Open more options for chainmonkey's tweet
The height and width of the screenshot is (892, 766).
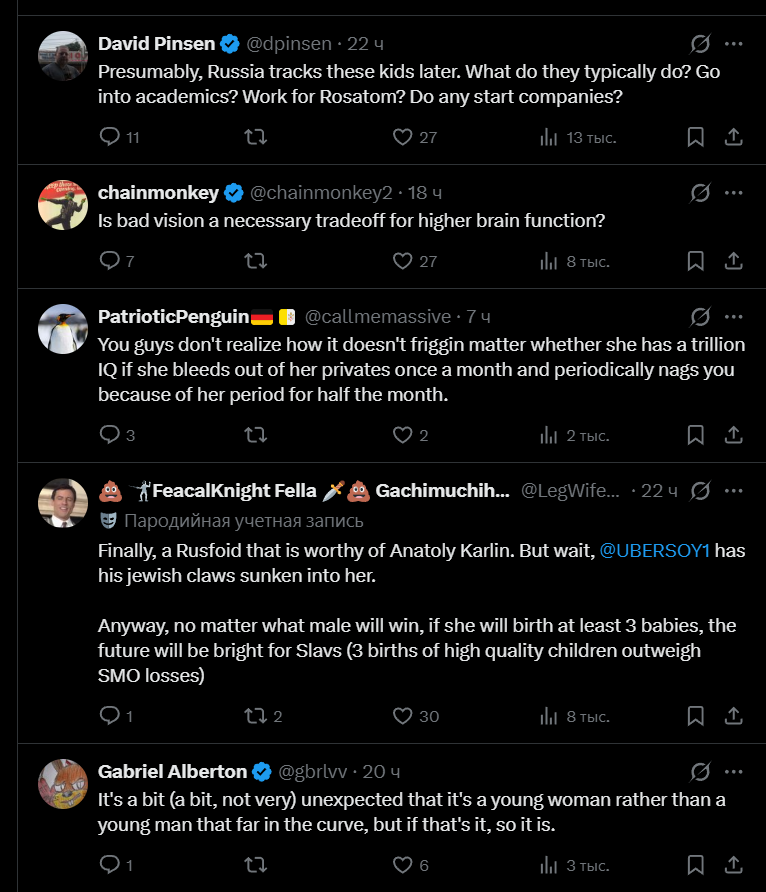734,193
